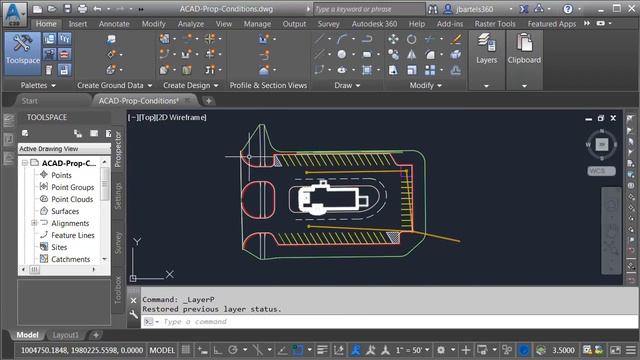This screenshot has height=360, width=640.
Task: Toggle Ortho mode in status bar
Action: click(x=218, y=350)
